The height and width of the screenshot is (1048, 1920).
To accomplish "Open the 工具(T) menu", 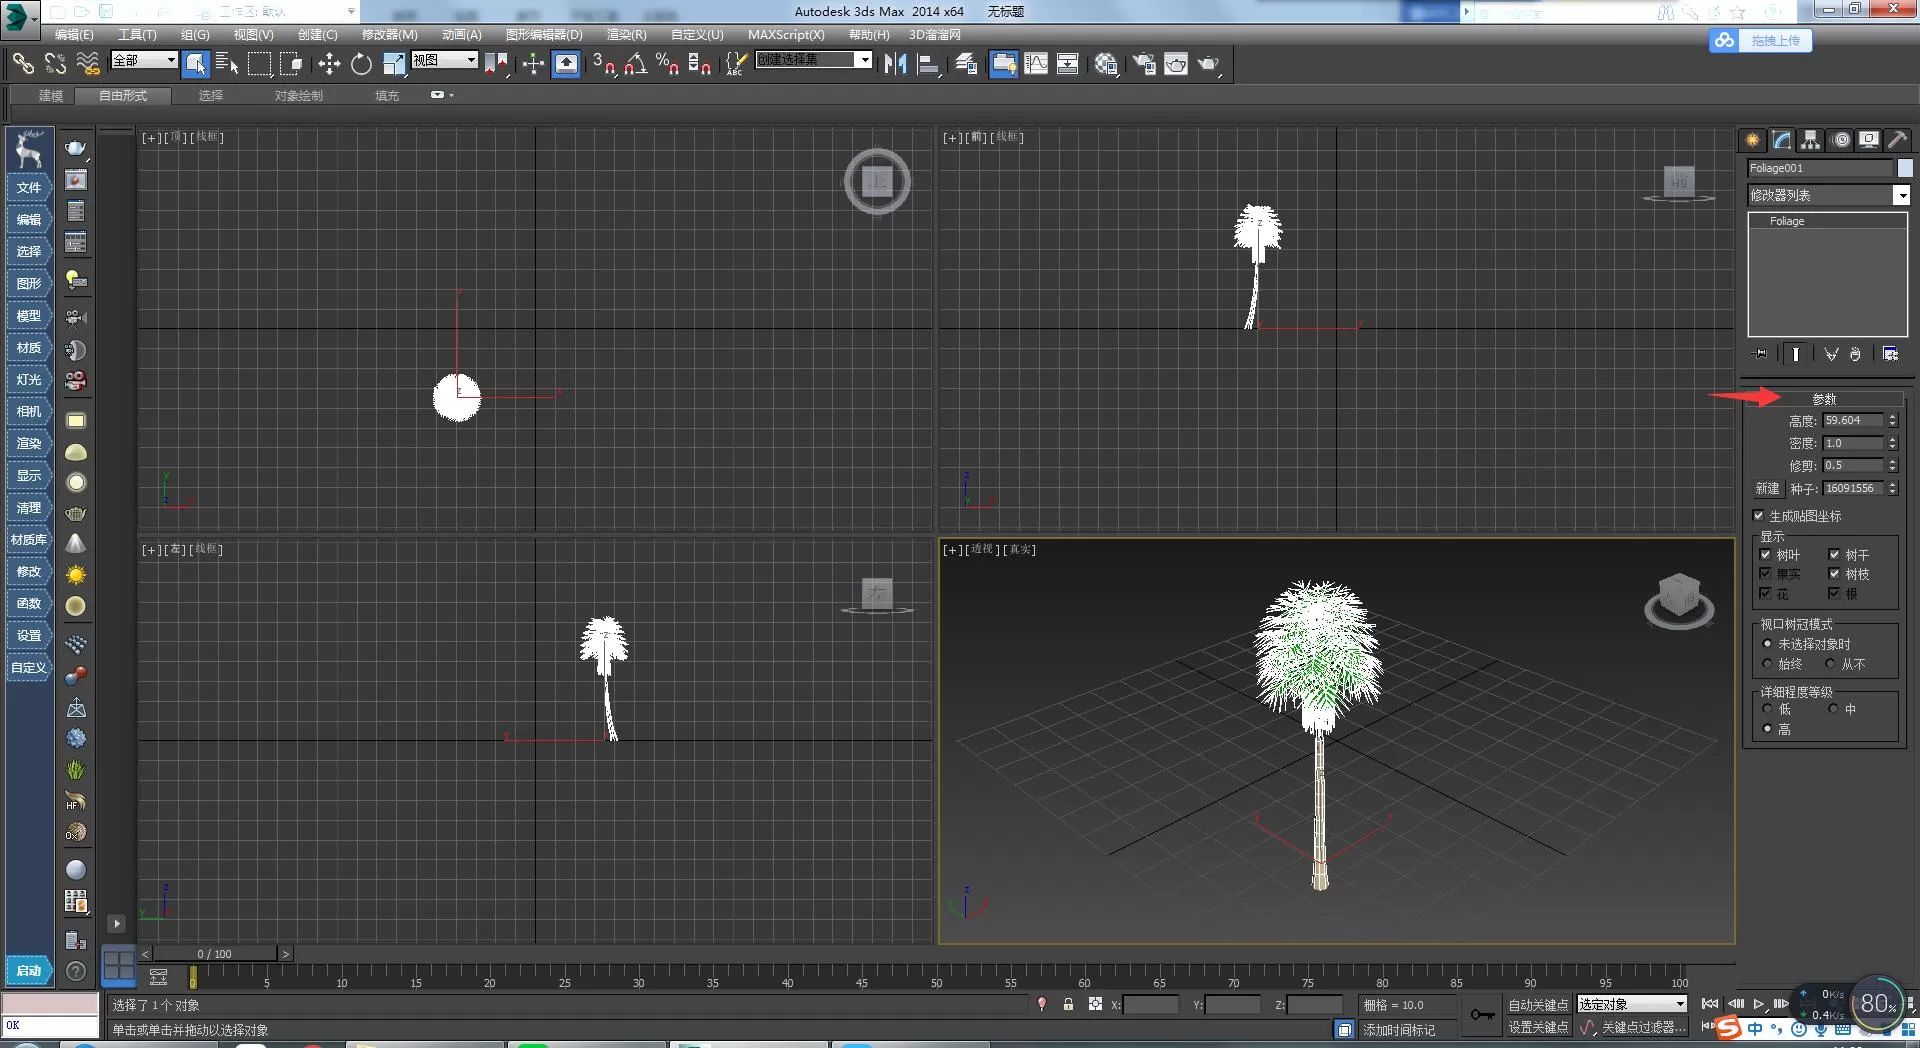I will pyautogui.click(x=137, y=34).
